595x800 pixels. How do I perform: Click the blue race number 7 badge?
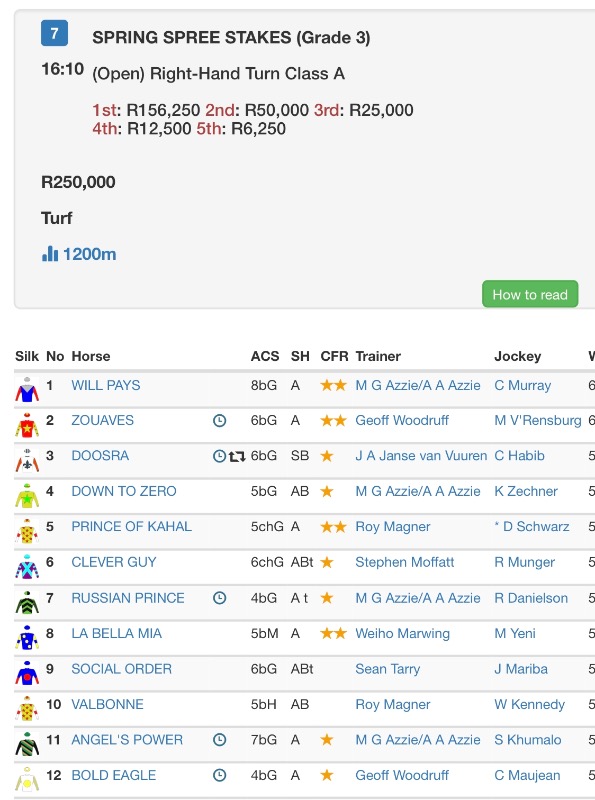coord(54,33)
